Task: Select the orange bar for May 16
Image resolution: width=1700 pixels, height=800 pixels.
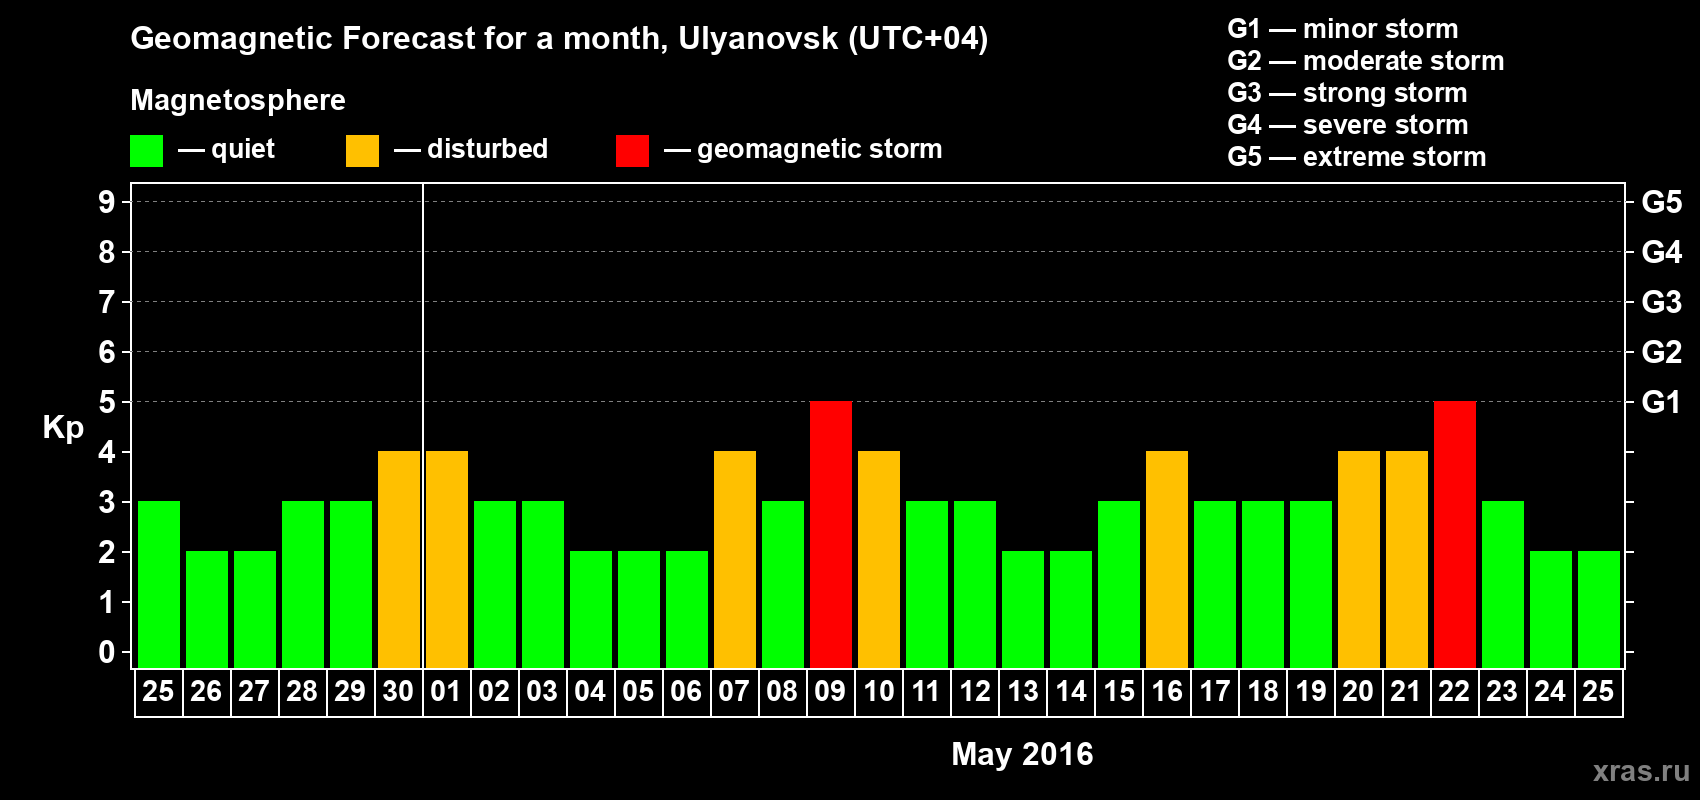Action: coord(1167,559)
